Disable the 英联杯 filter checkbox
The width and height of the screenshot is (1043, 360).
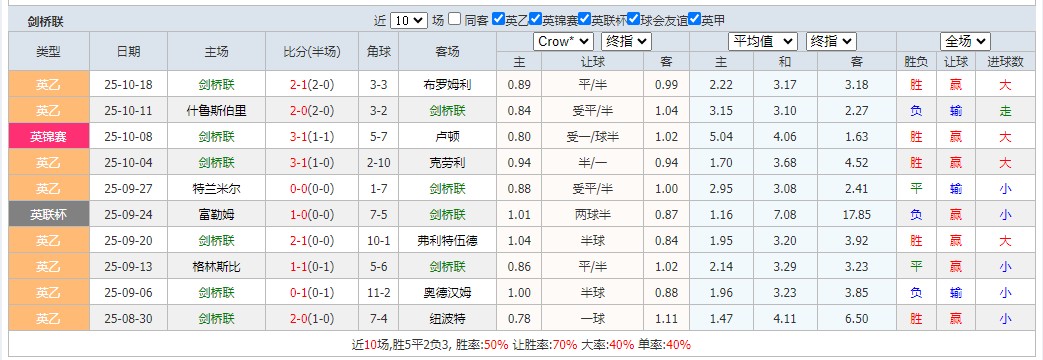(585, 19)
